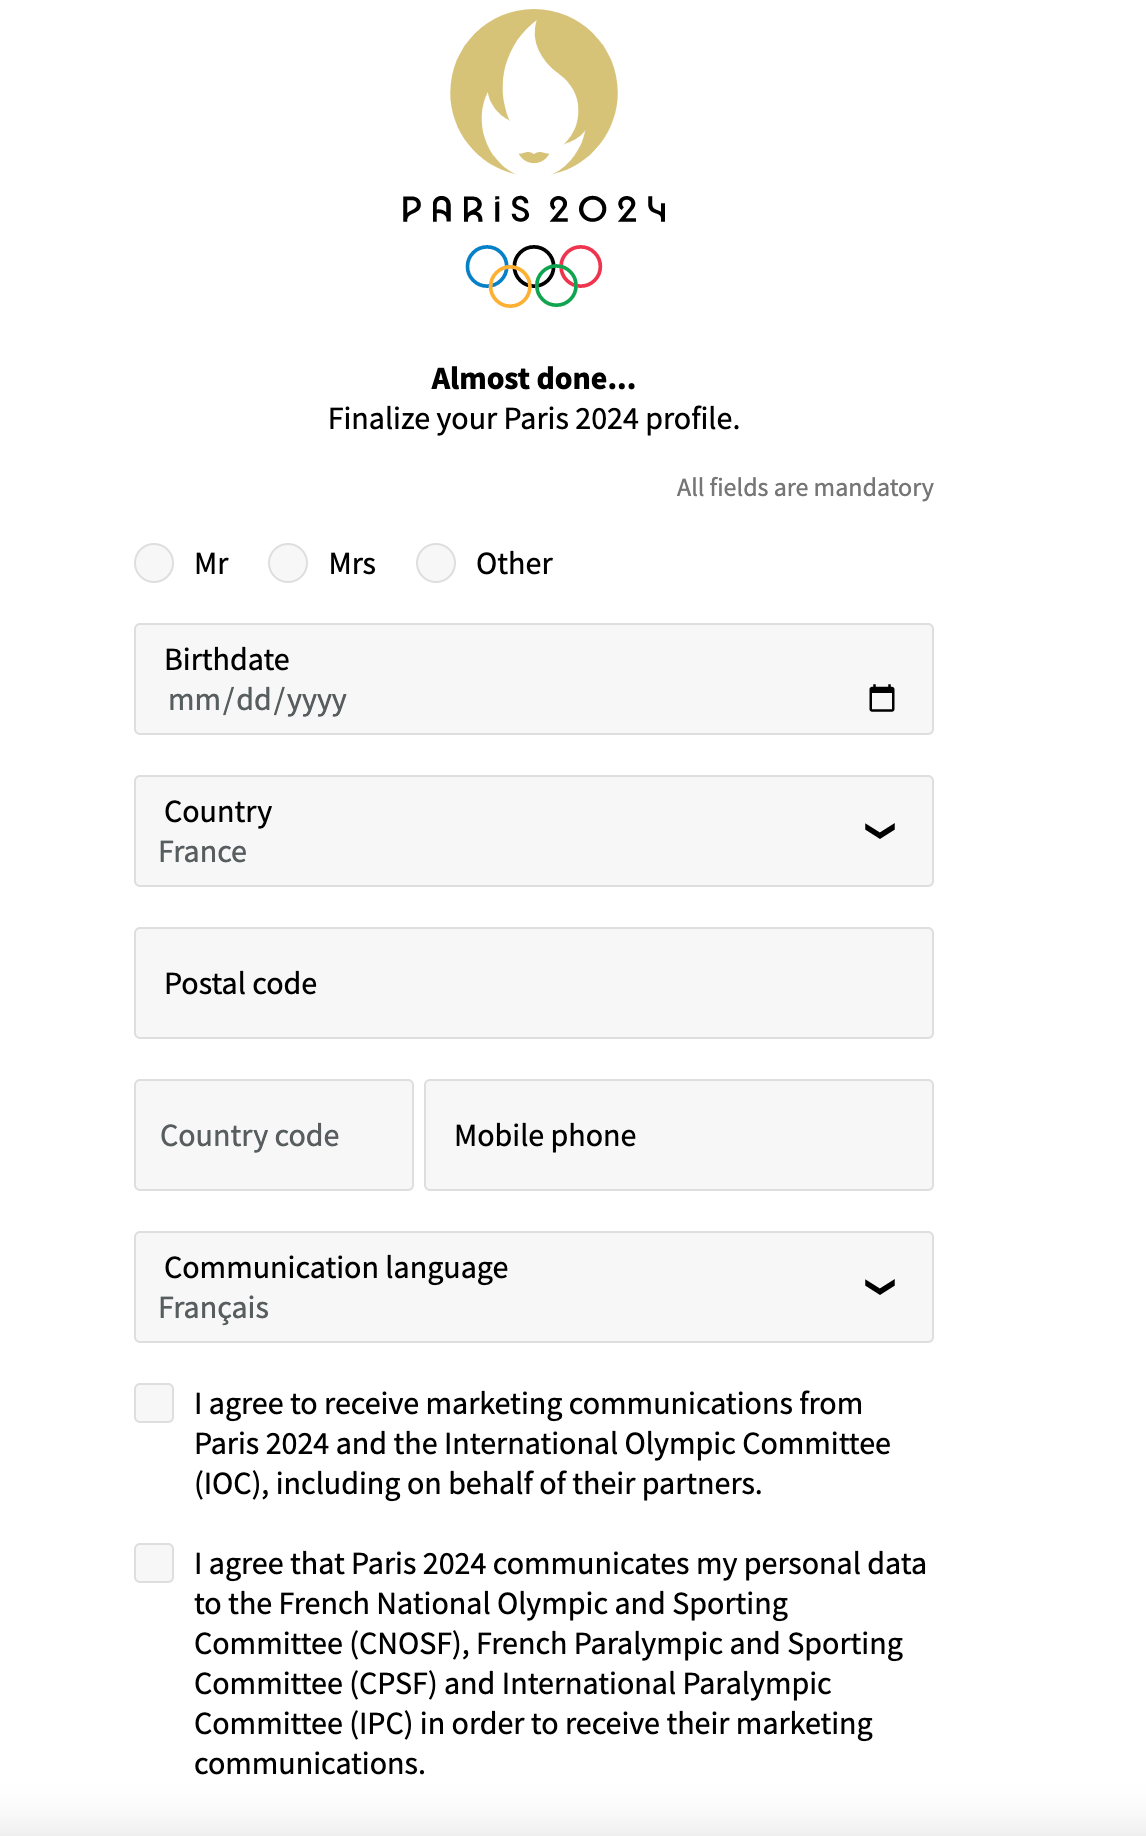
Task: Expand the Communication language chevron
Action: click(x=879, y=1287)
